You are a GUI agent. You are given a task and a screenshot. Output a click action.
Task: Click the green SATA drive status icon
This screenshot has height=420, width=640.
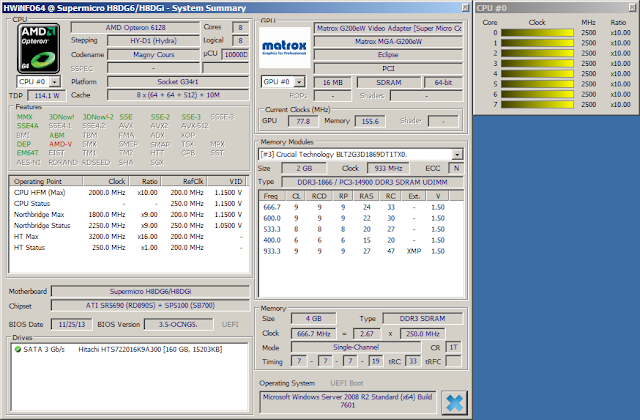coord(18,349)
